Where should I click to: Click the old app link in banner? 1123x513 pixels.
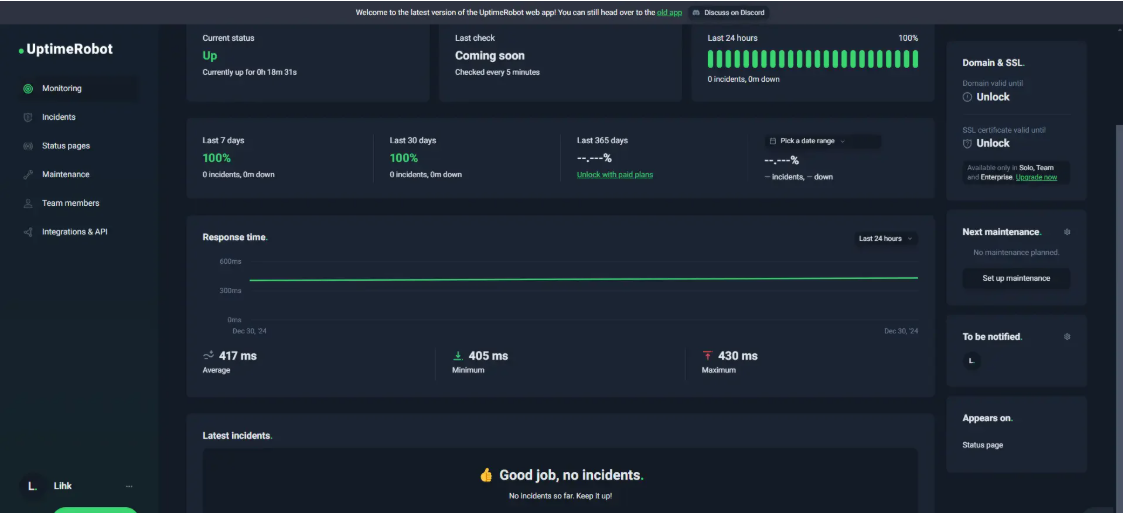tap(669, 13)
